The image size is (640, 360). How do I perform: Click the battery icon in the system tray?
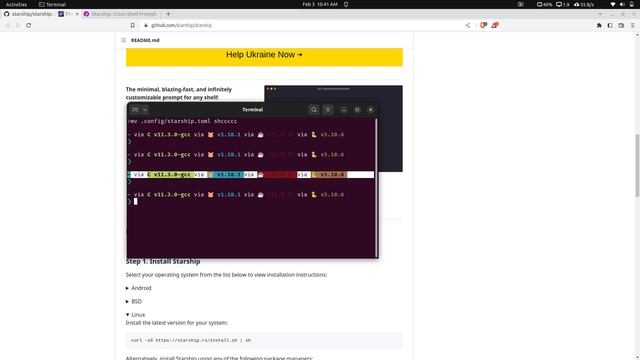[632, 4]
